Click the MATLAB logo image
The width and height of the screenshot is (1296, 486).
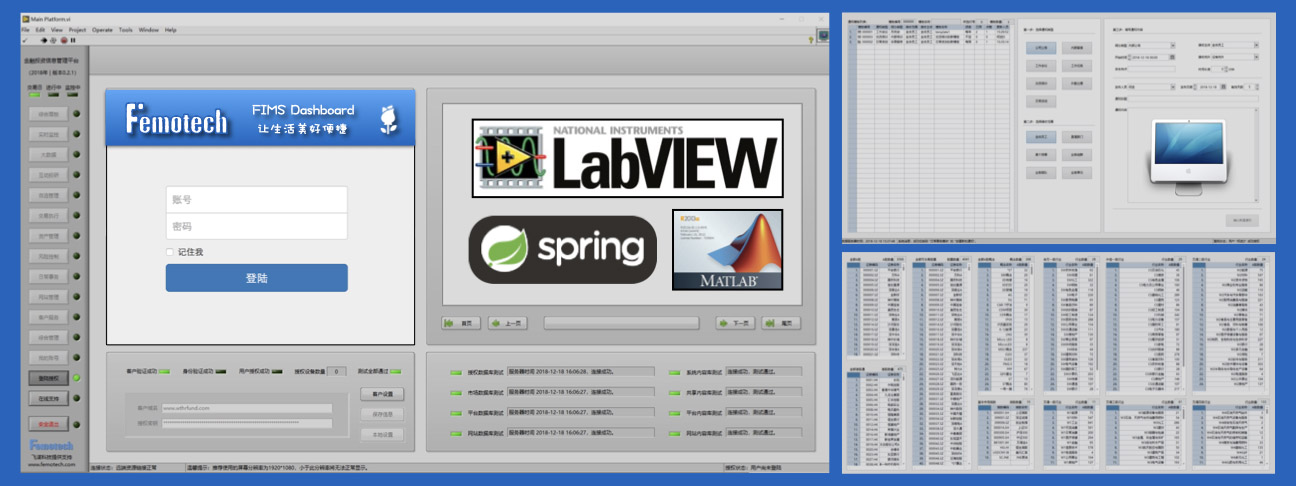[x=727, y=250]
